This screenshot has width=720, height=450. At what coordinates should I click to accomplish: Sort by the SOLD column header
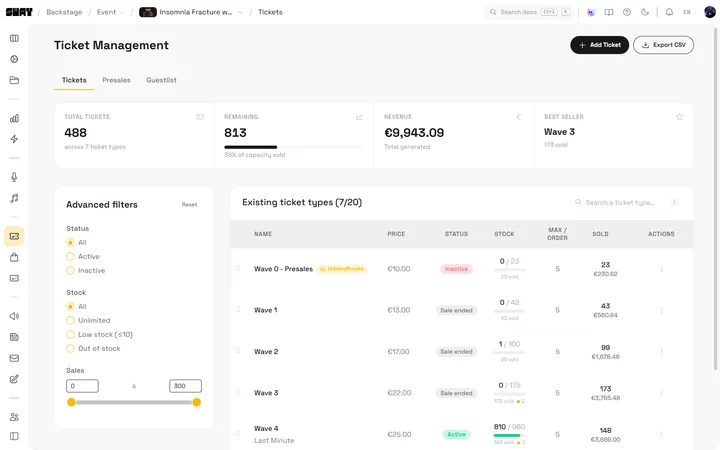coord(600,234)
